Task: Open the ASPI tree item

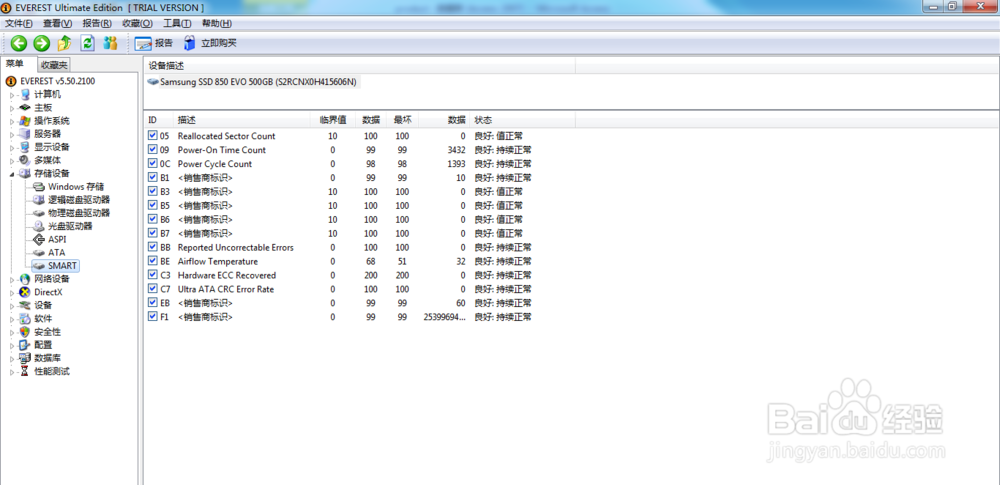Action: point(49,239)
